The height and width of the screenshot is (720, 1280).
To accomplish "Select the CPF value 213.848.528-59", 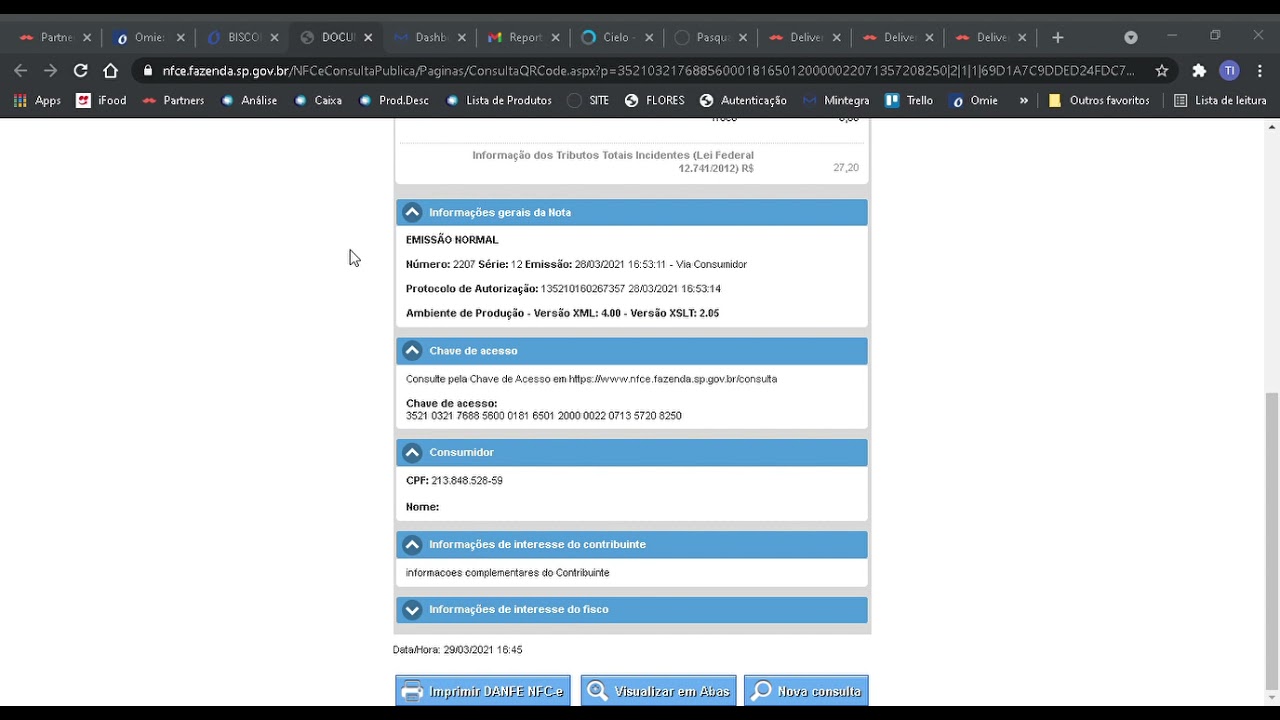I will [x=467, y=481].
